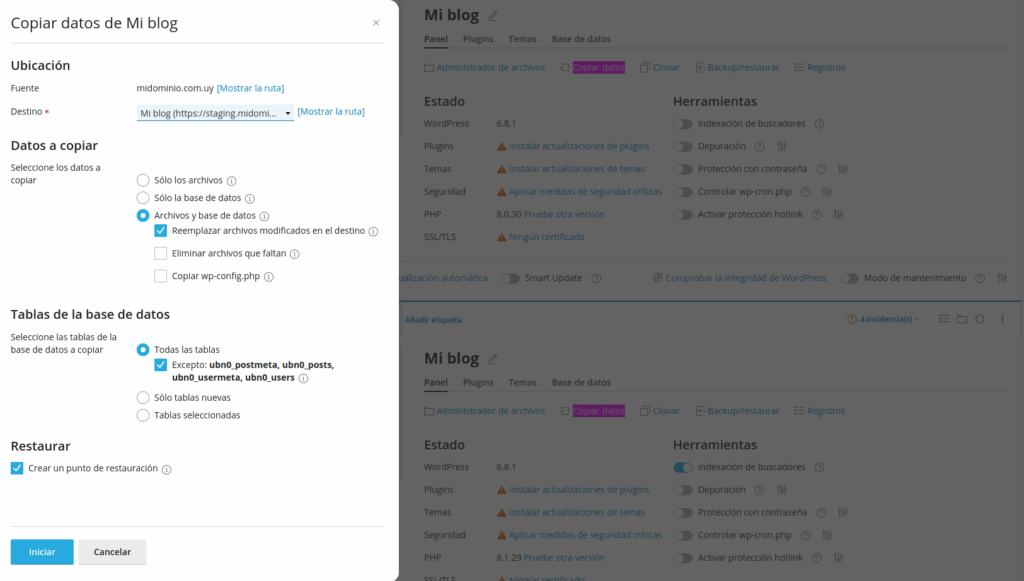Open Depuración settings sliders in PHP 8.1.29 card
Image resolution: width=1024 pixels, height=581 pixels.
pyautogui.click(x=782, y=490)
